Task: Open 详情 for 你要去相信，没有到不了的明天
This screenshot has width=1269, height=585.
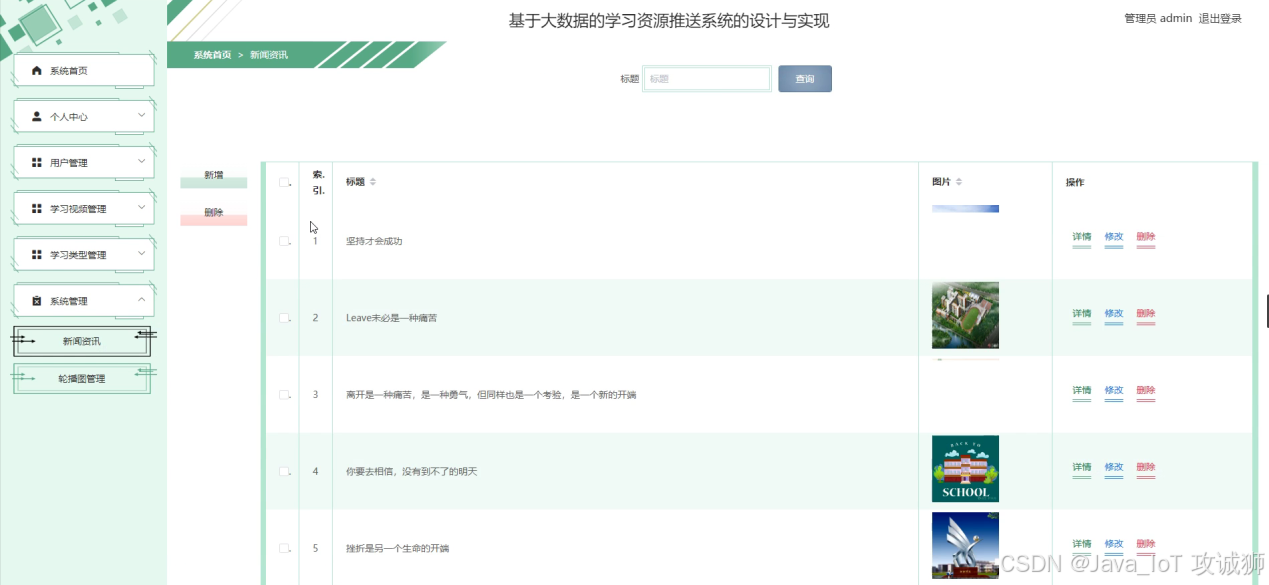Action: (1082, 468)
